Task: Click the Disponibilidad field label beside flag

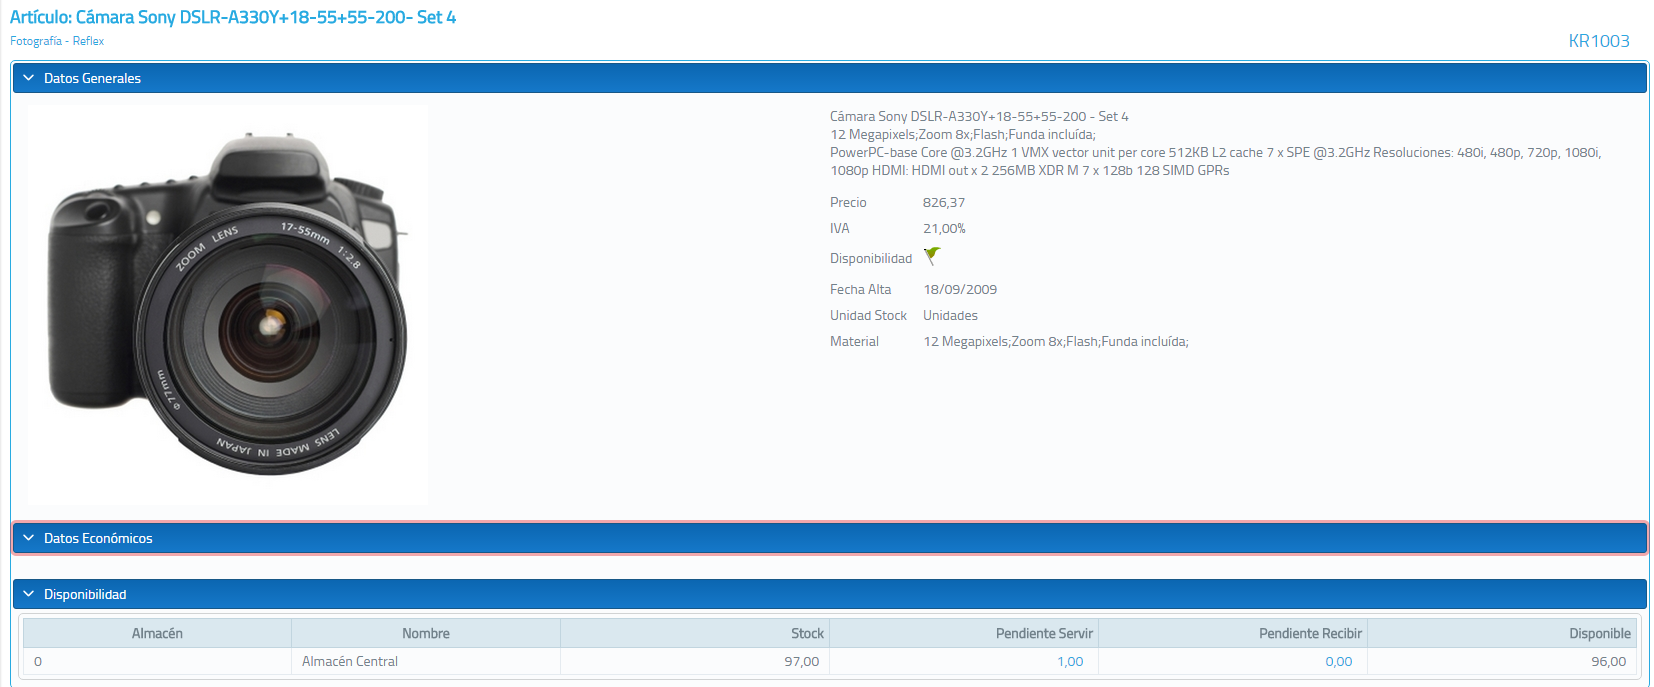Action: 871,258
